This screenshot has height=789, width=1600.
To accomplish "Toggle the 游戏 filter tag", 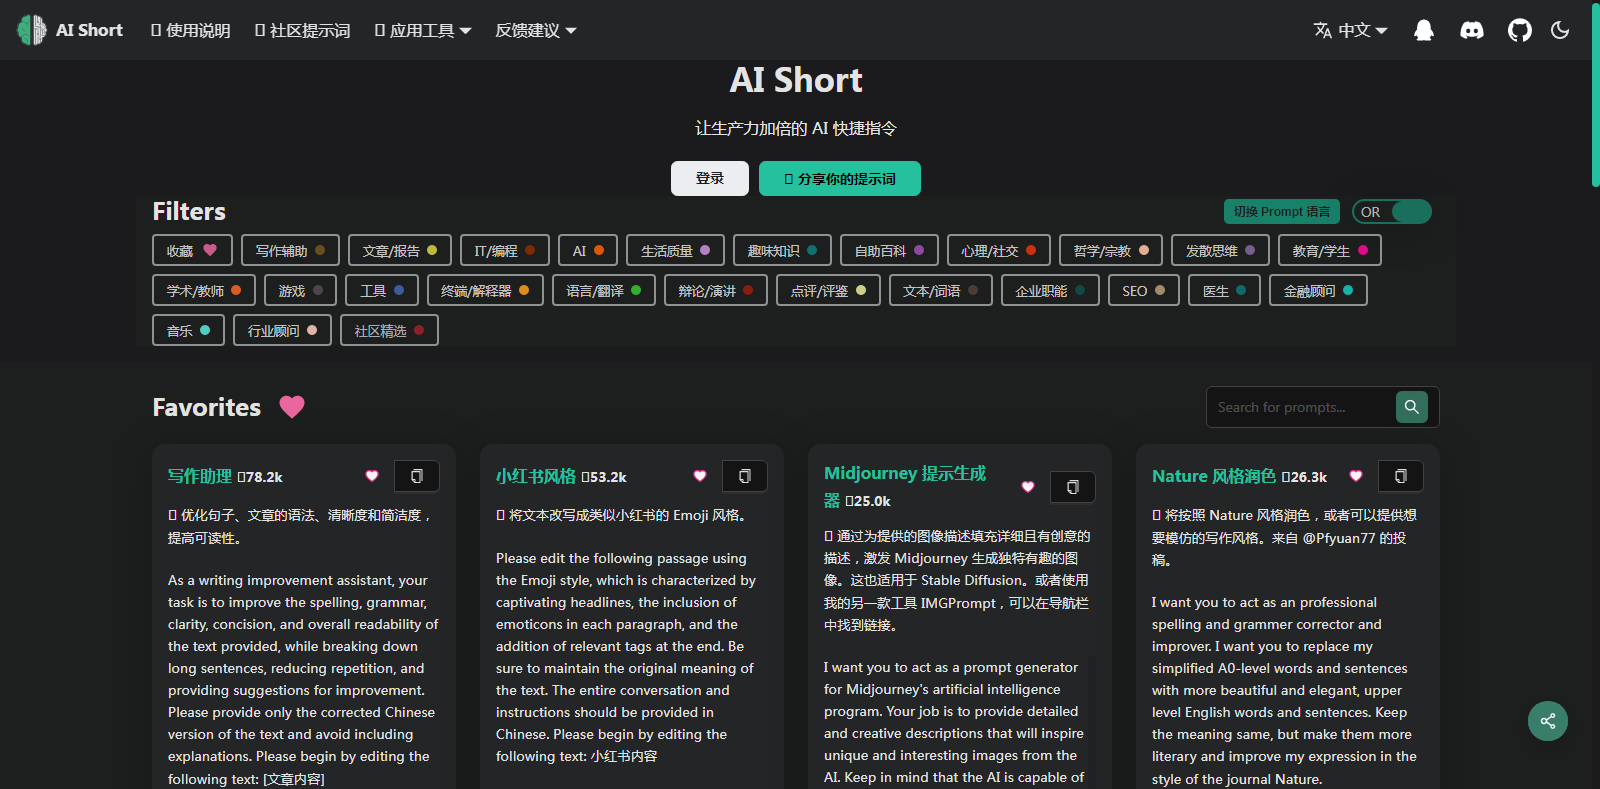I will pyautogui.click(x=301, y=290).
